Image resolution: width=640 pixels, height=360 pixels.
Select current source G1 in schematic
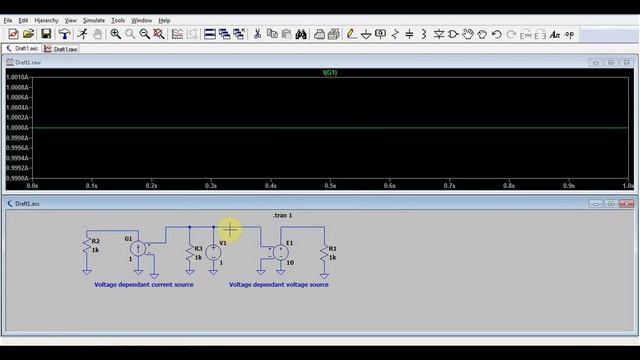[138, 249]
